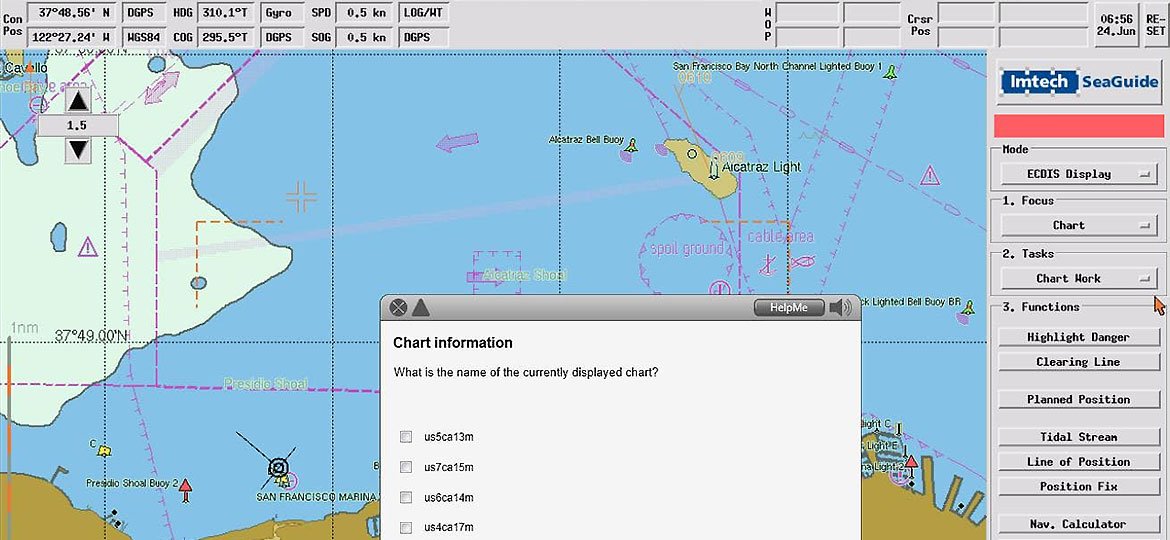The width and height of the screenshot is (1170, 540).
Task: Decrease the range scale with the down arrow
Action: click(x=78, y=150)
